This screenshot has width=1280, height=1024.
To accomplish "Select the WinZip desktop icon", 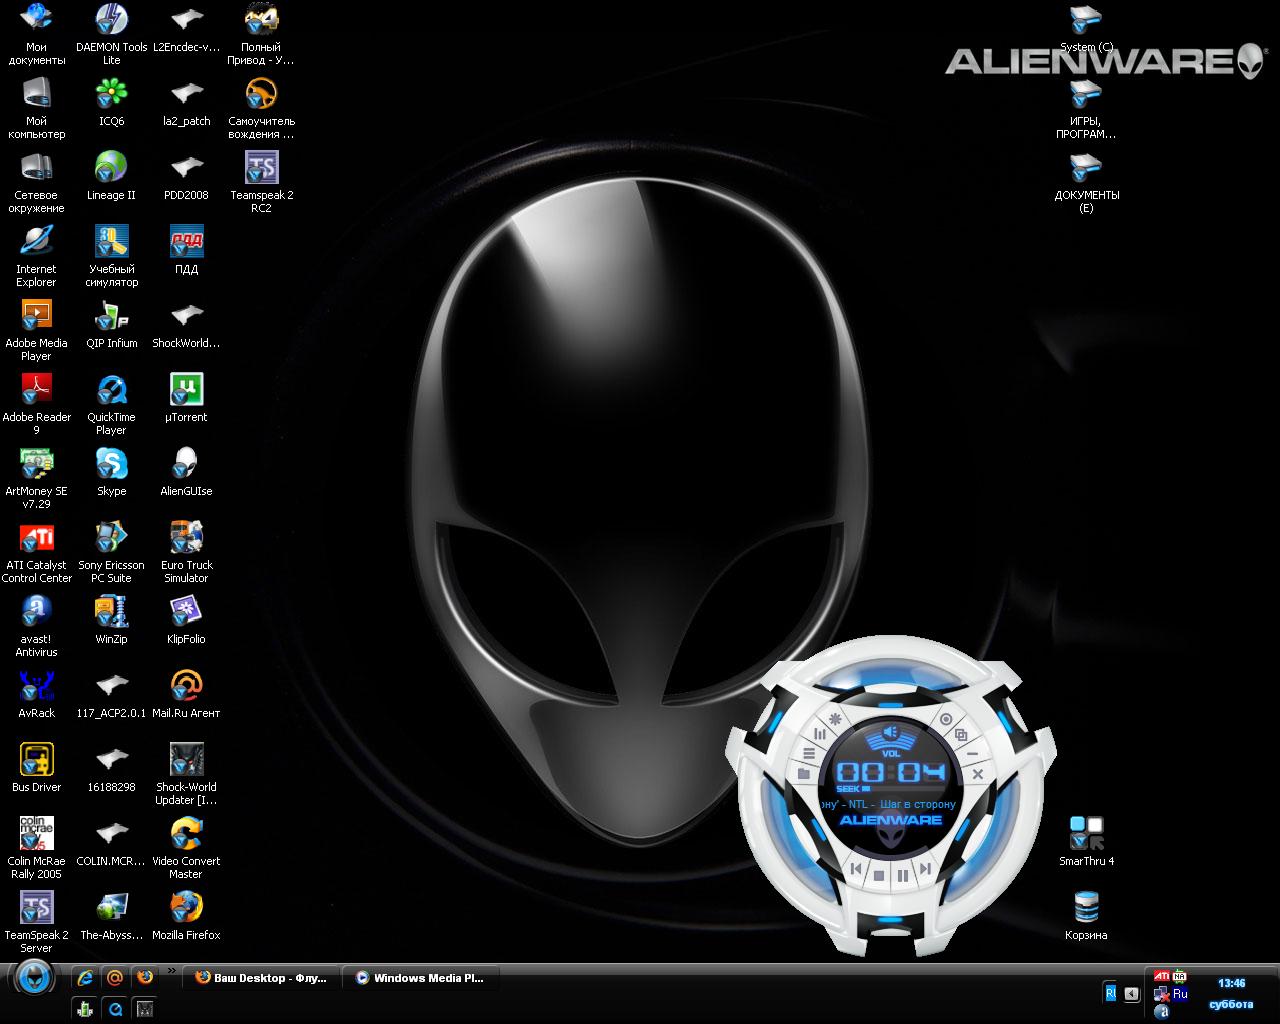I will point(112,620).
